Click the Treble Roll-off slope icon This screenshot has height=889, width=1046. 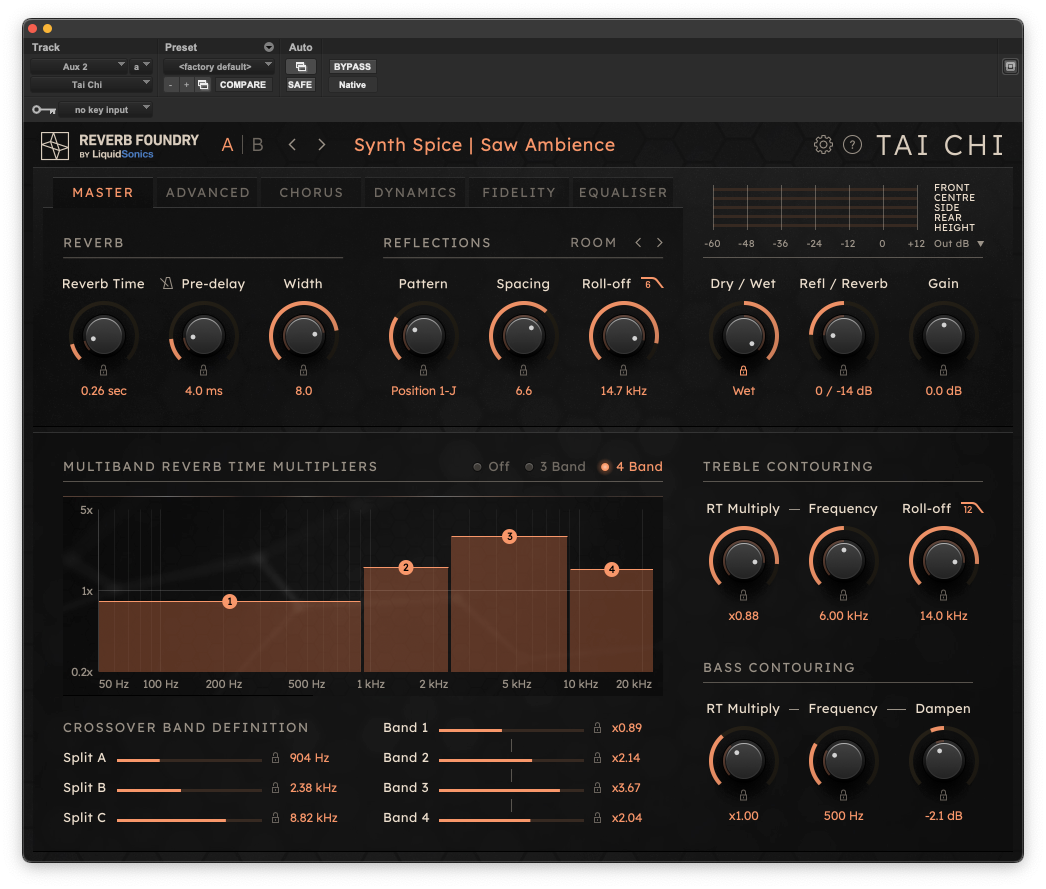[x=972, y=509]
